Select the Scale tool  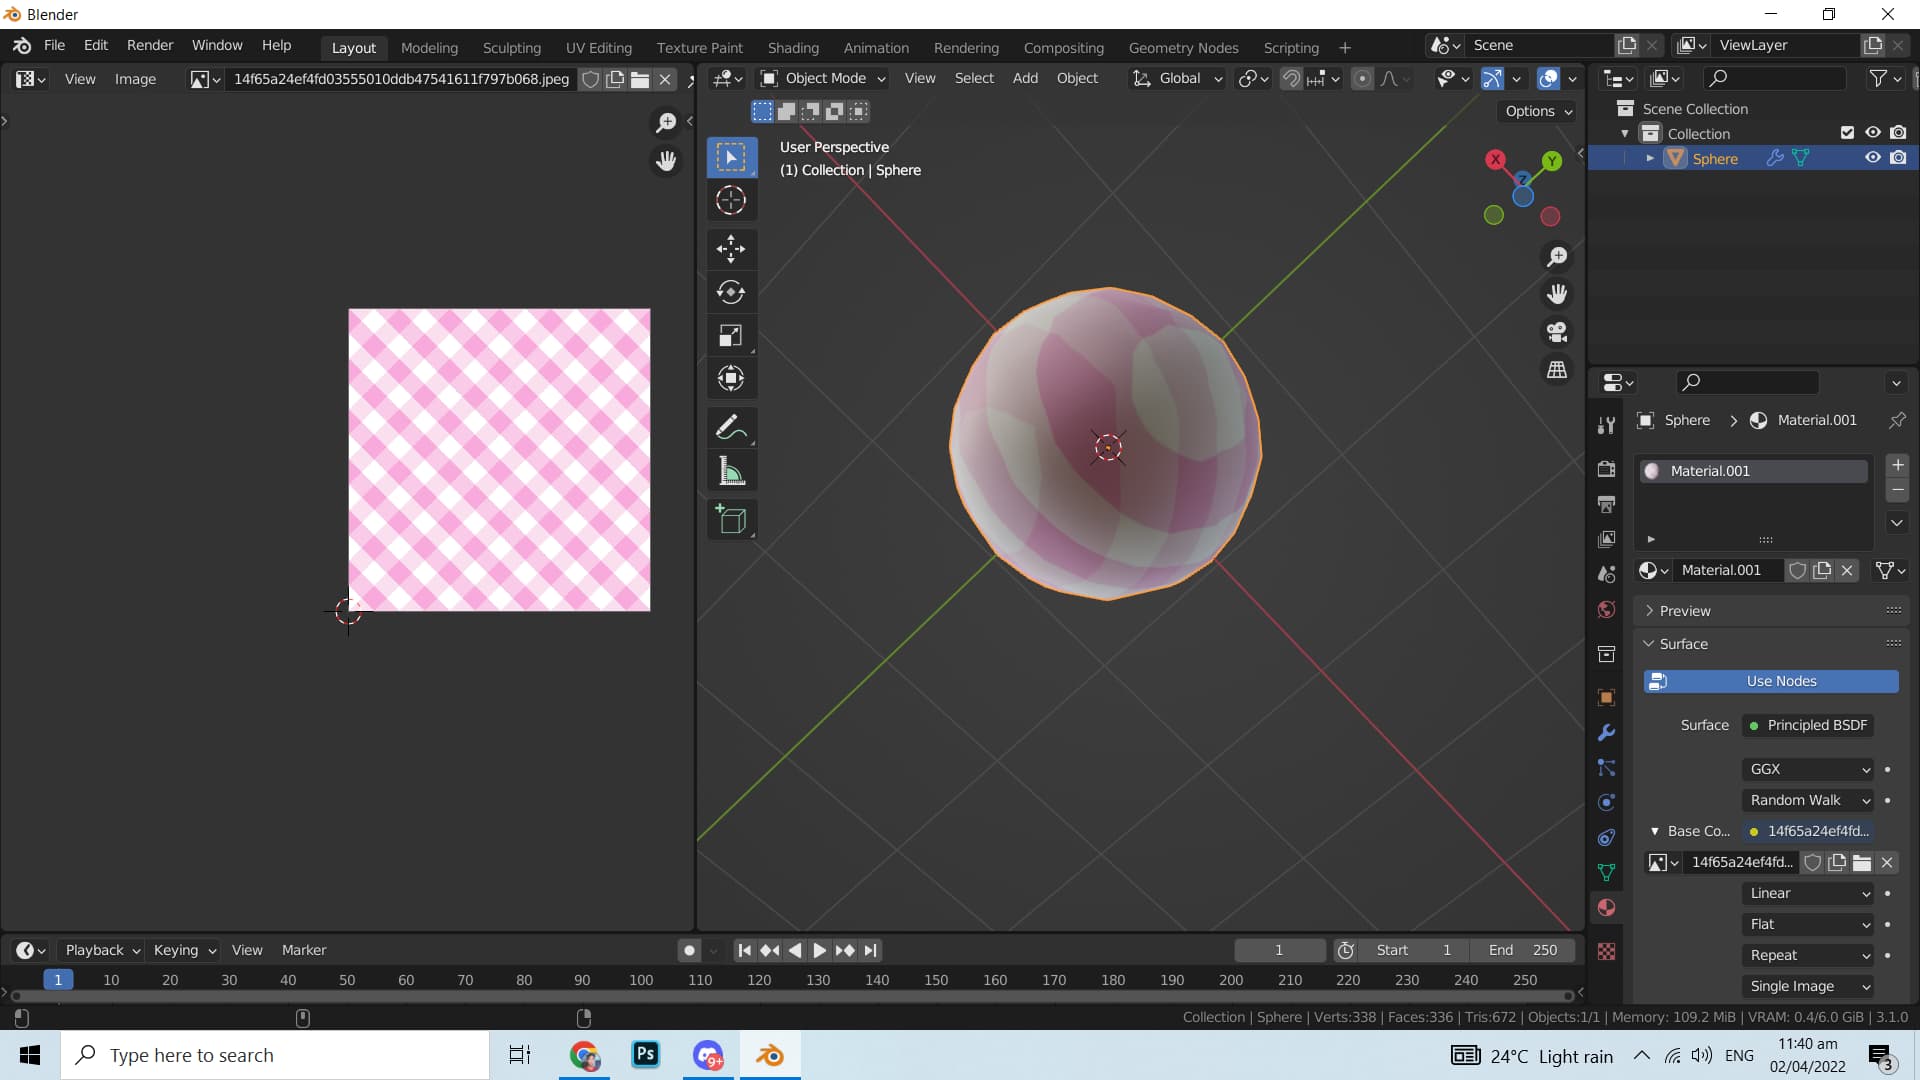(x=731, y=336)
